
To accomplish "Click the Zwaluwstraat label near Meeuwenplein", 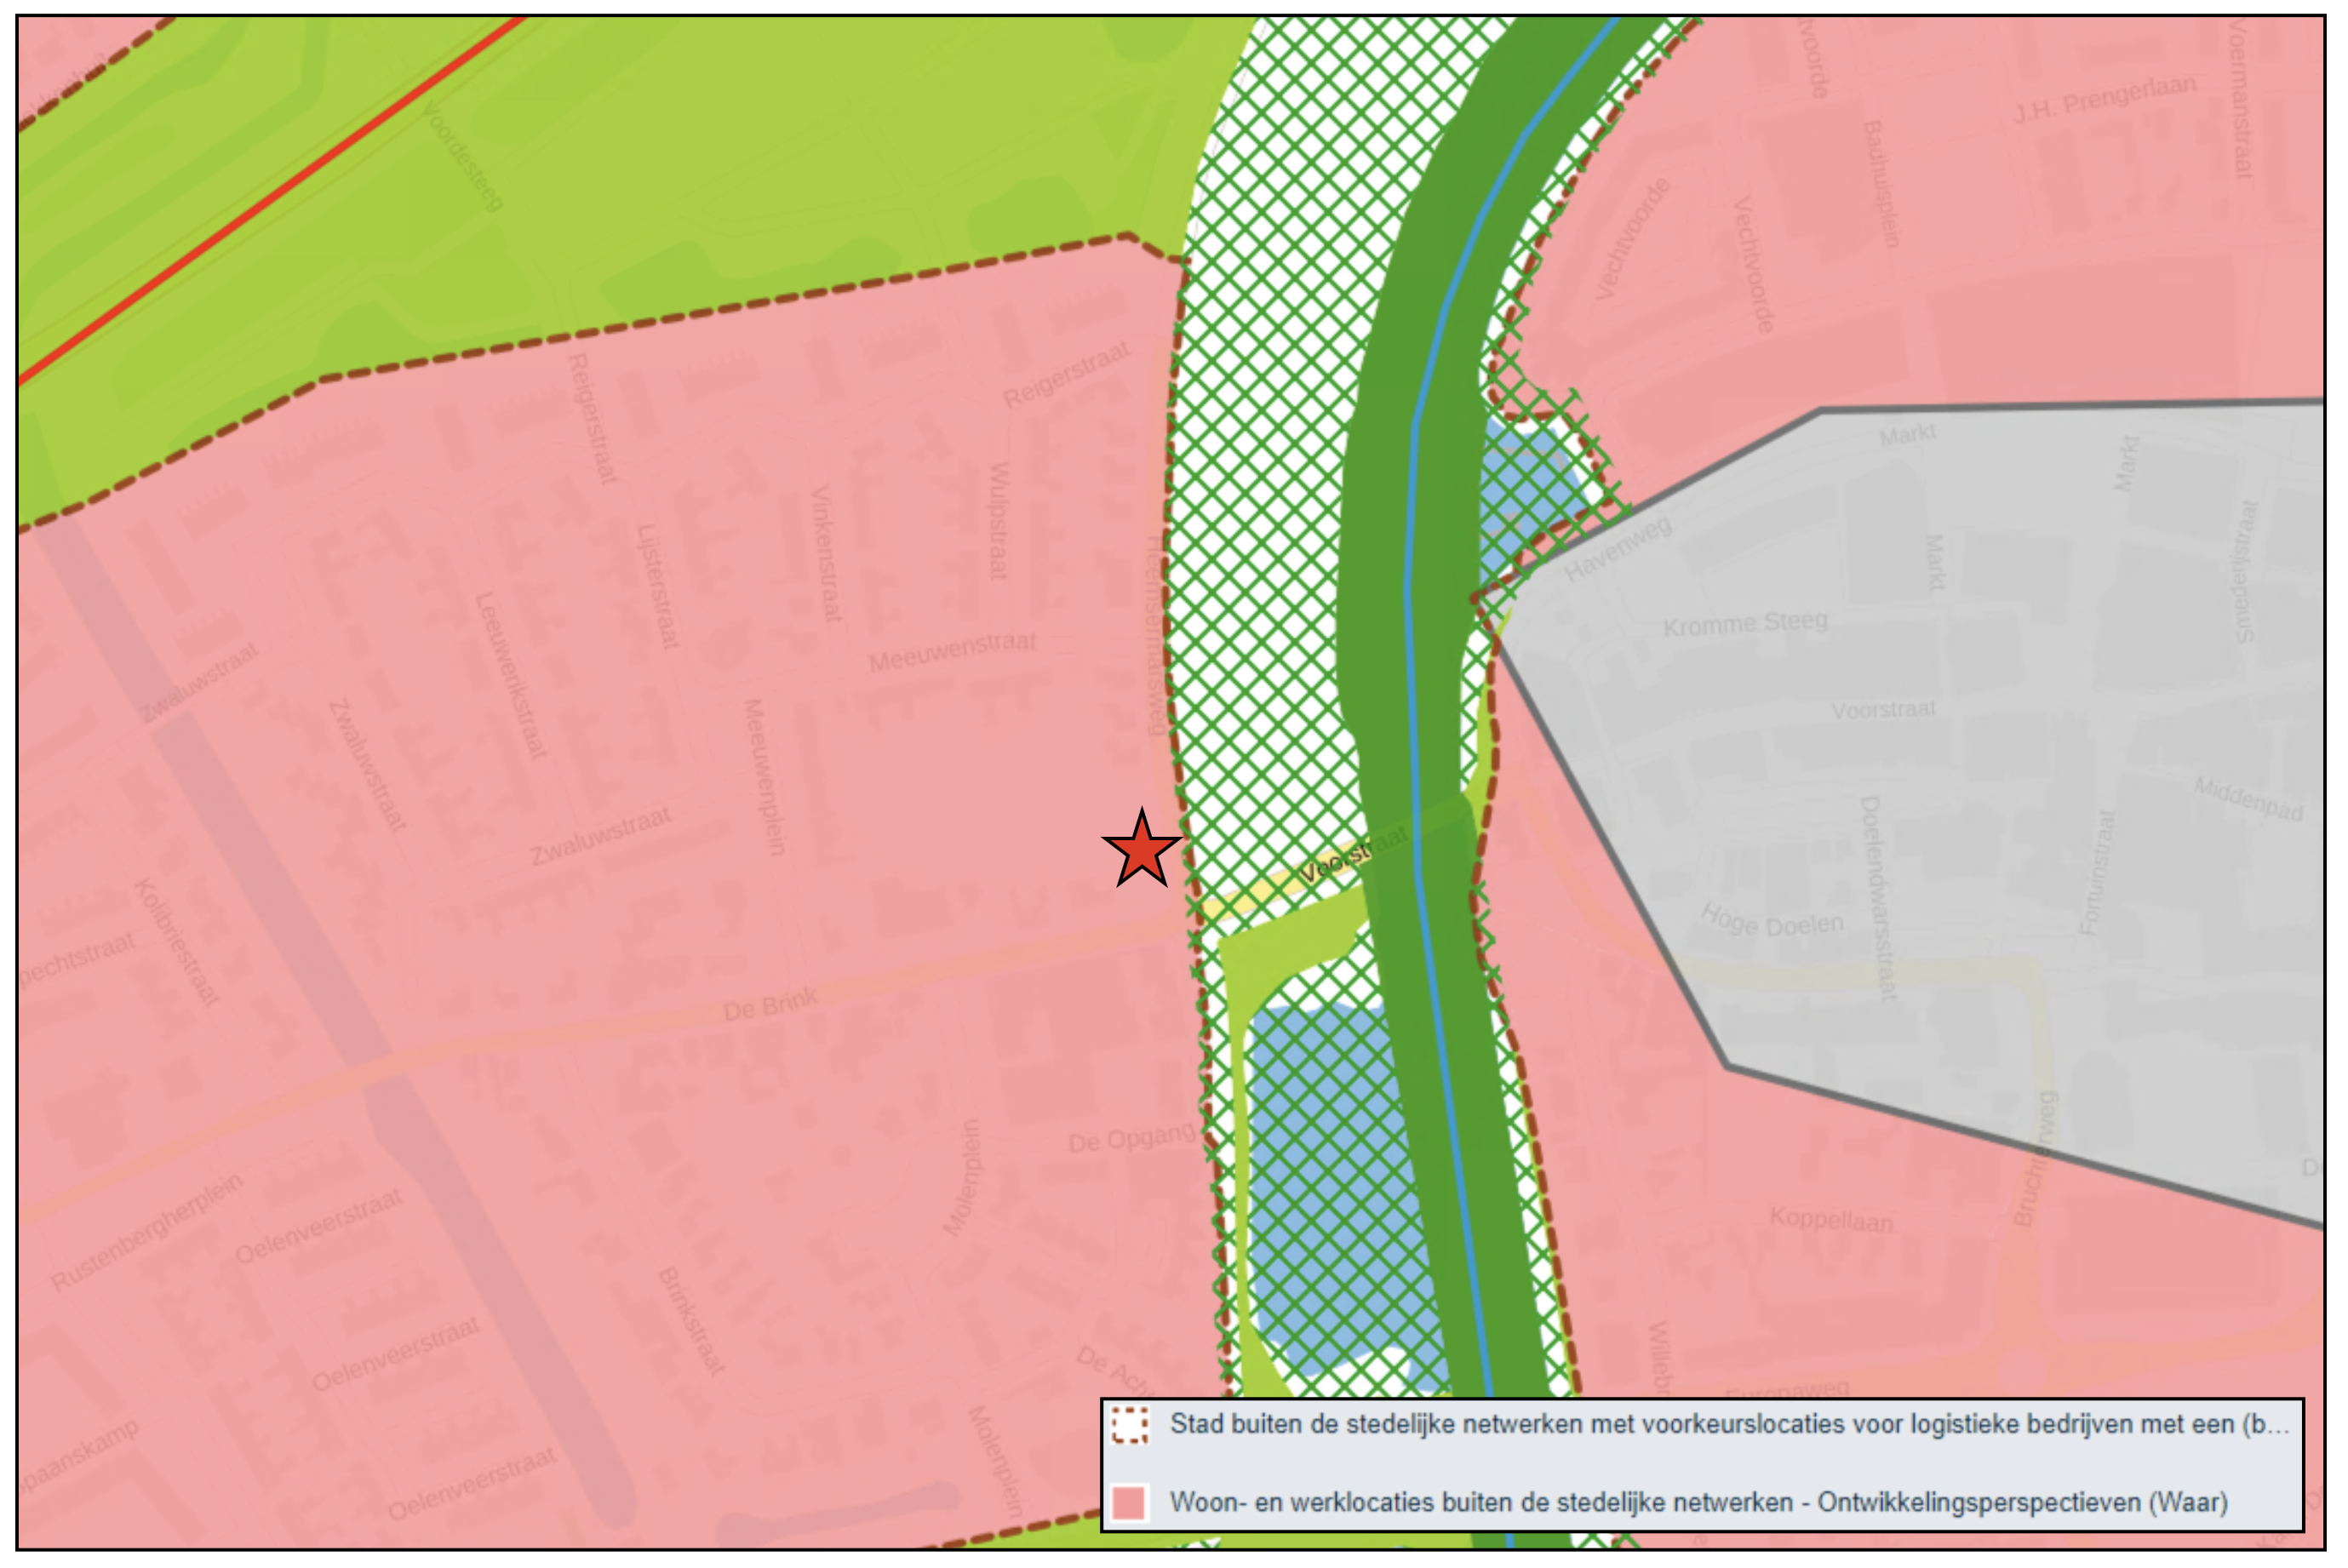I will pyautogui.click(x=600, y=837).
